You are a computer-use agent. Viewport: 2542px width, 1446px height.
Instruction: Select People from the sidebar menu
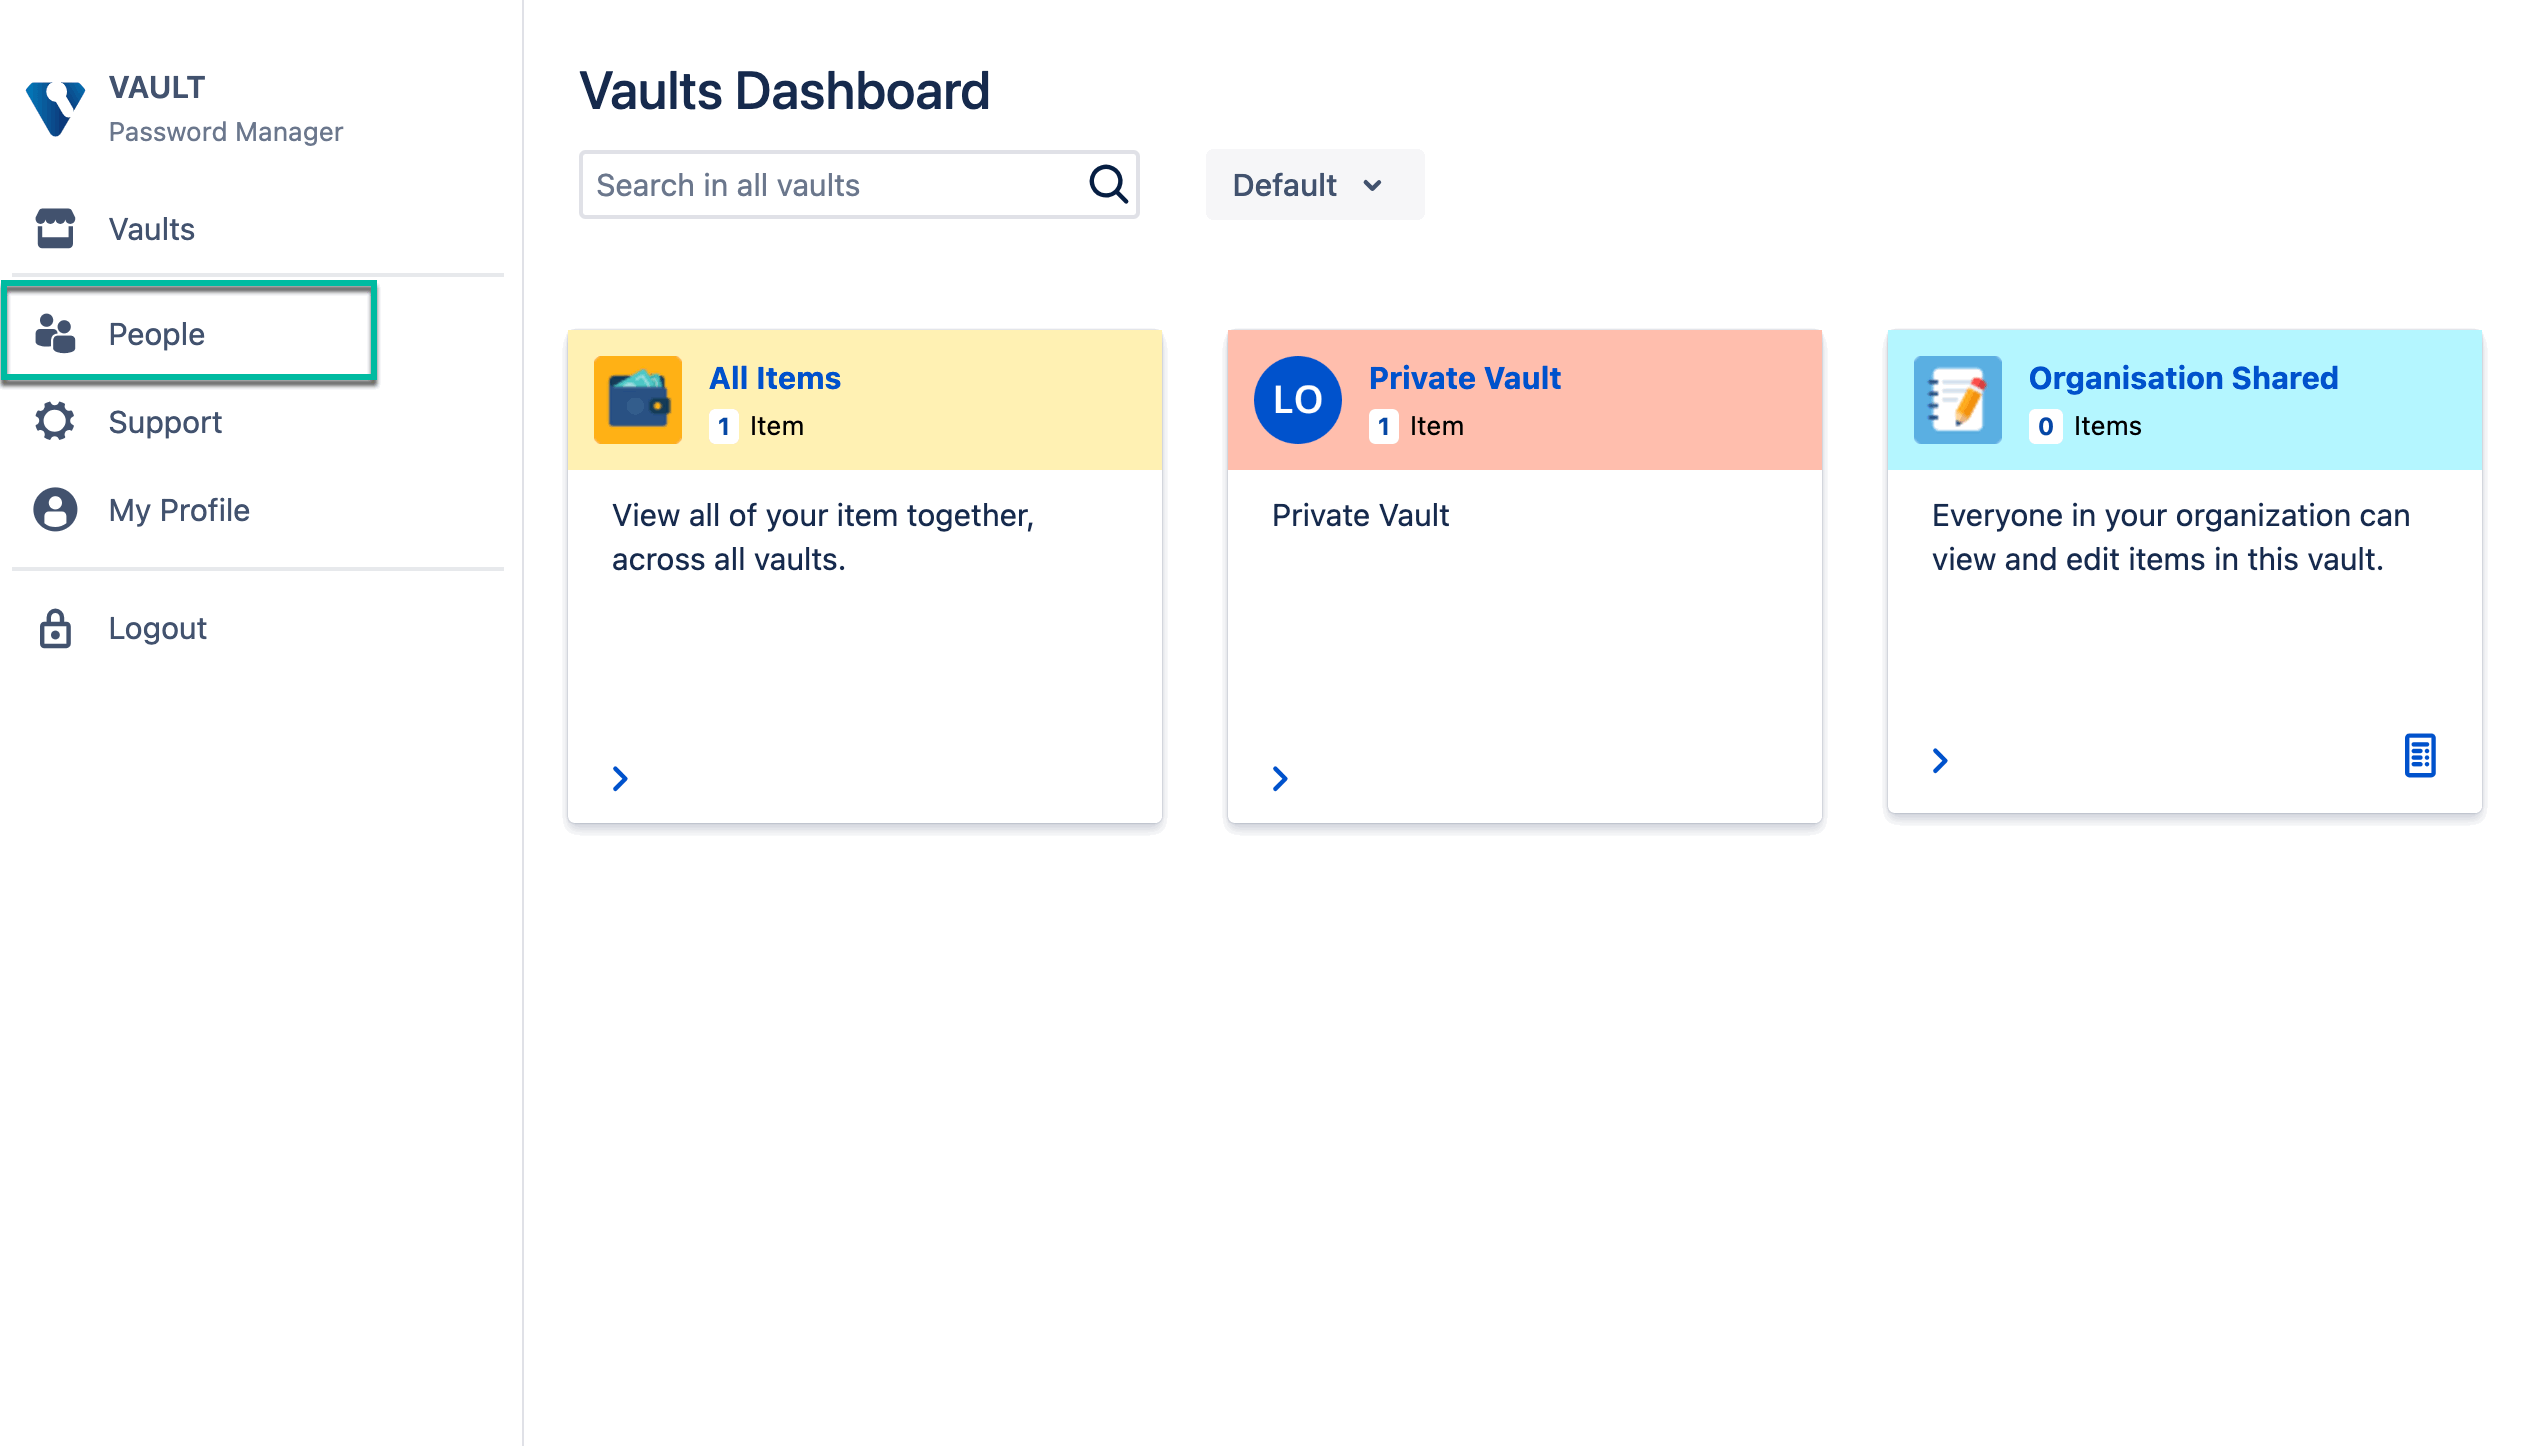[x=156, y=334]
